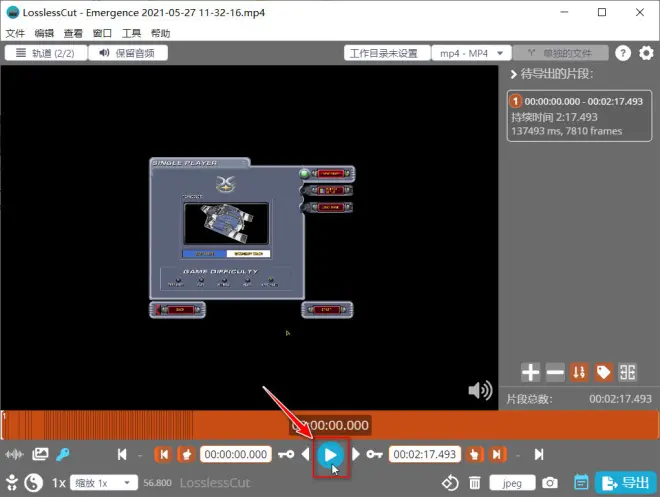The image size is (660, 497).
Task: Click the 导出 export button
Action: click(x=626, y=483)
